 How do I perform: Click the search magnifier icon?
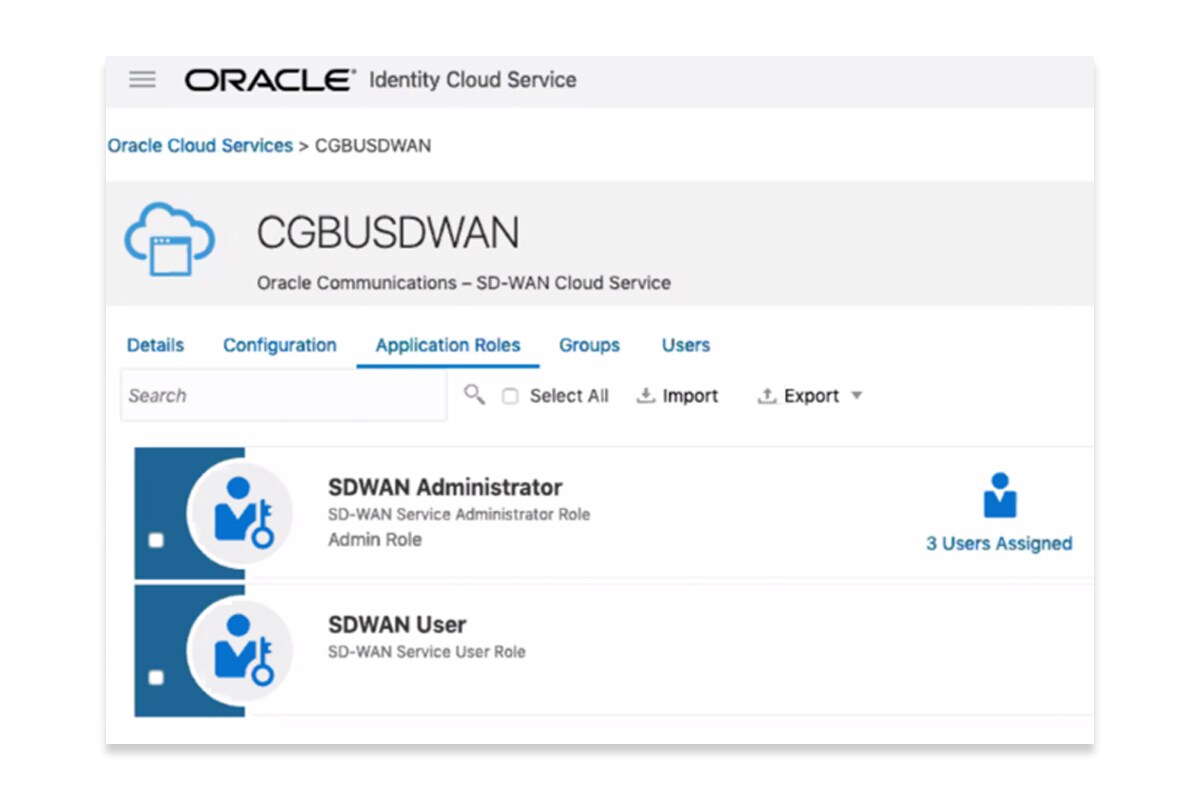point(474,395)
